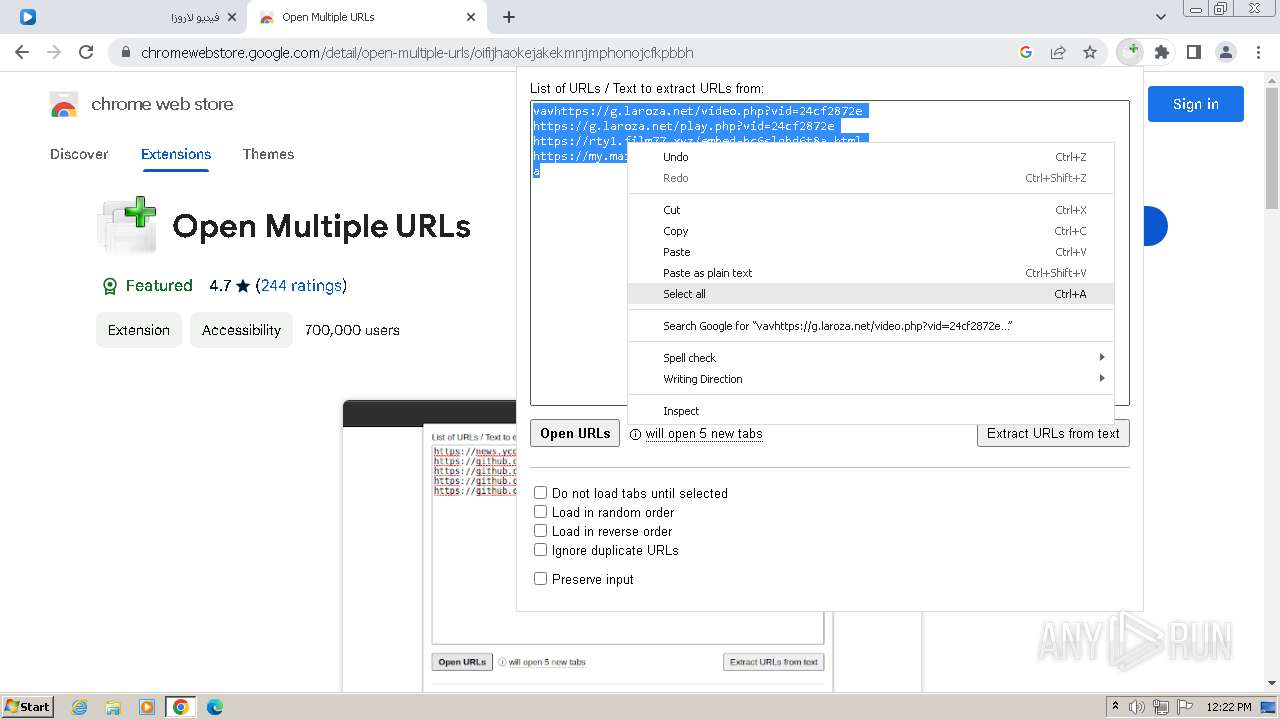1280x720 pixels.
Task: Open Internet Explorer from the taskbar
Action: coord(80,707)
